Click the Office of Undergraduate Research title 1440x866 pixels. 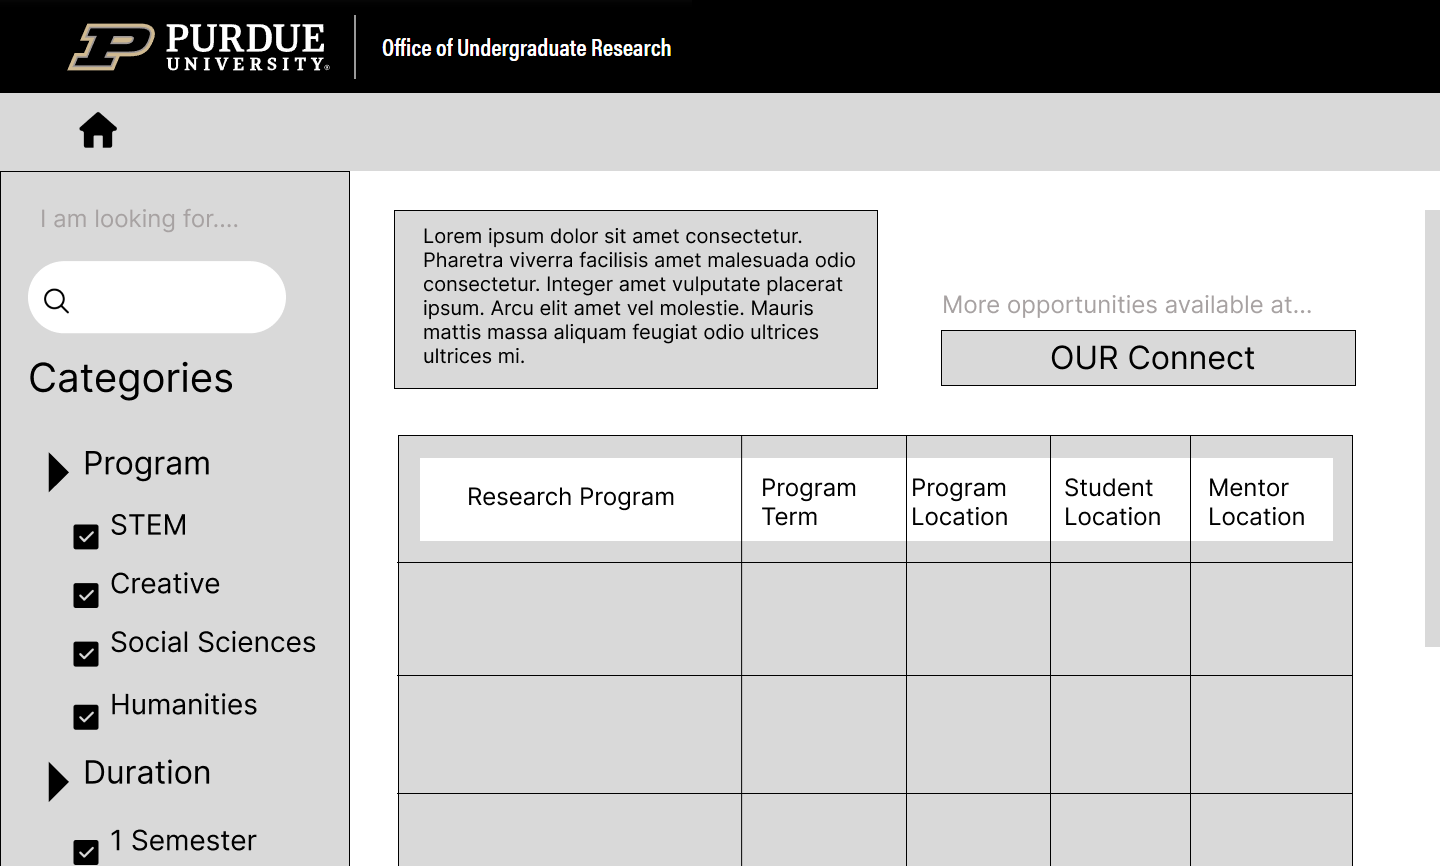point(527,47)
